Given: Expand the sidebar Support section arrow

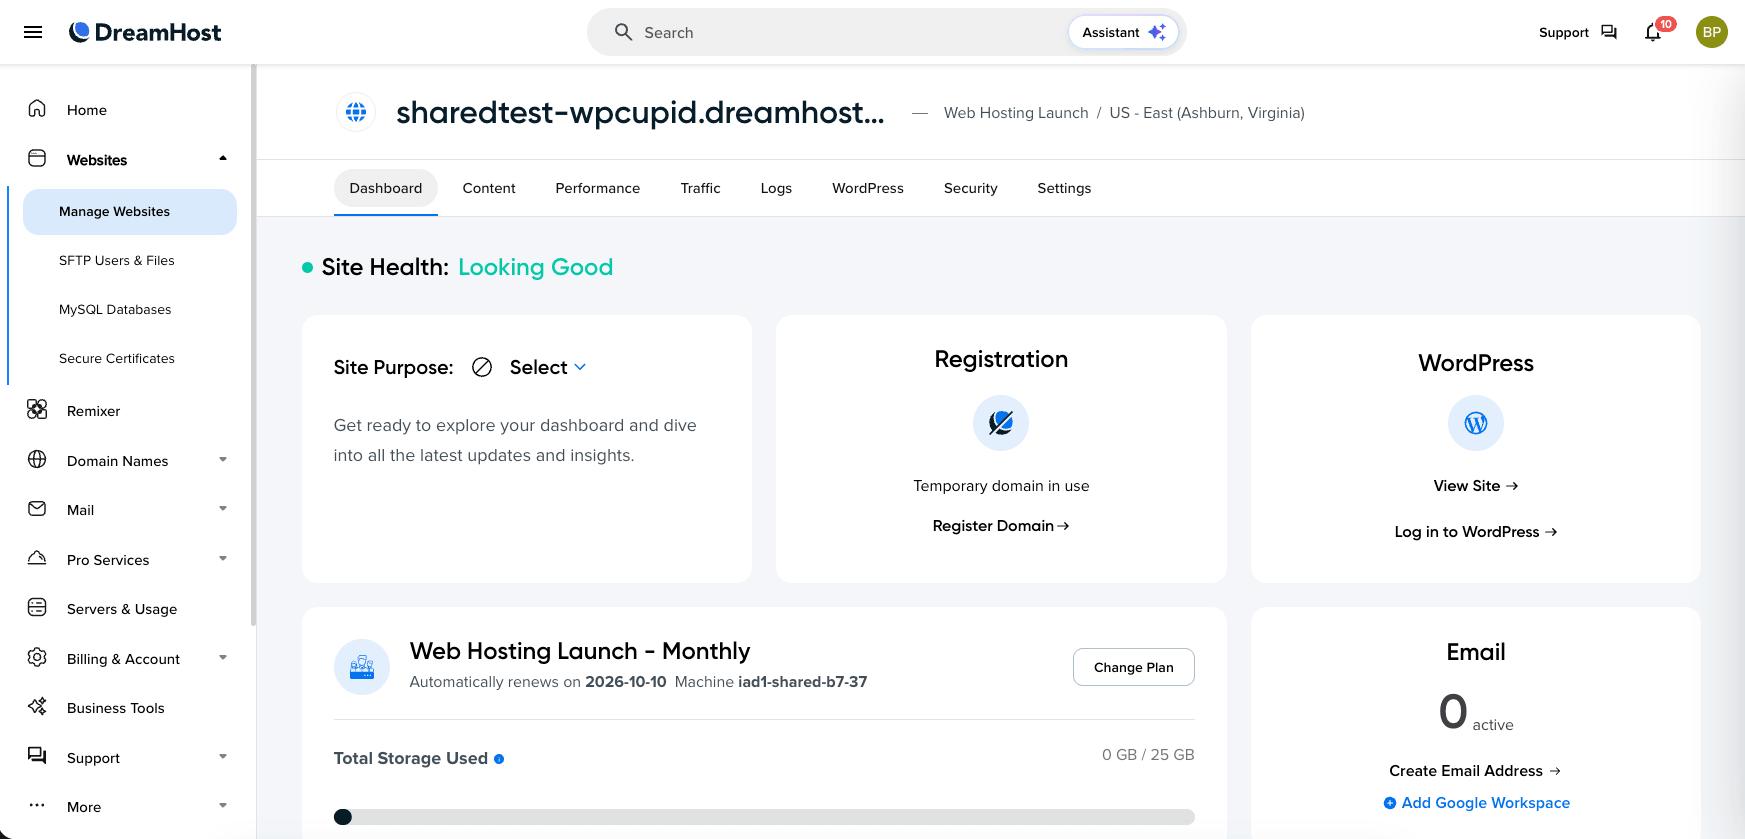Looking at the screenshot, I should (223, 757).
